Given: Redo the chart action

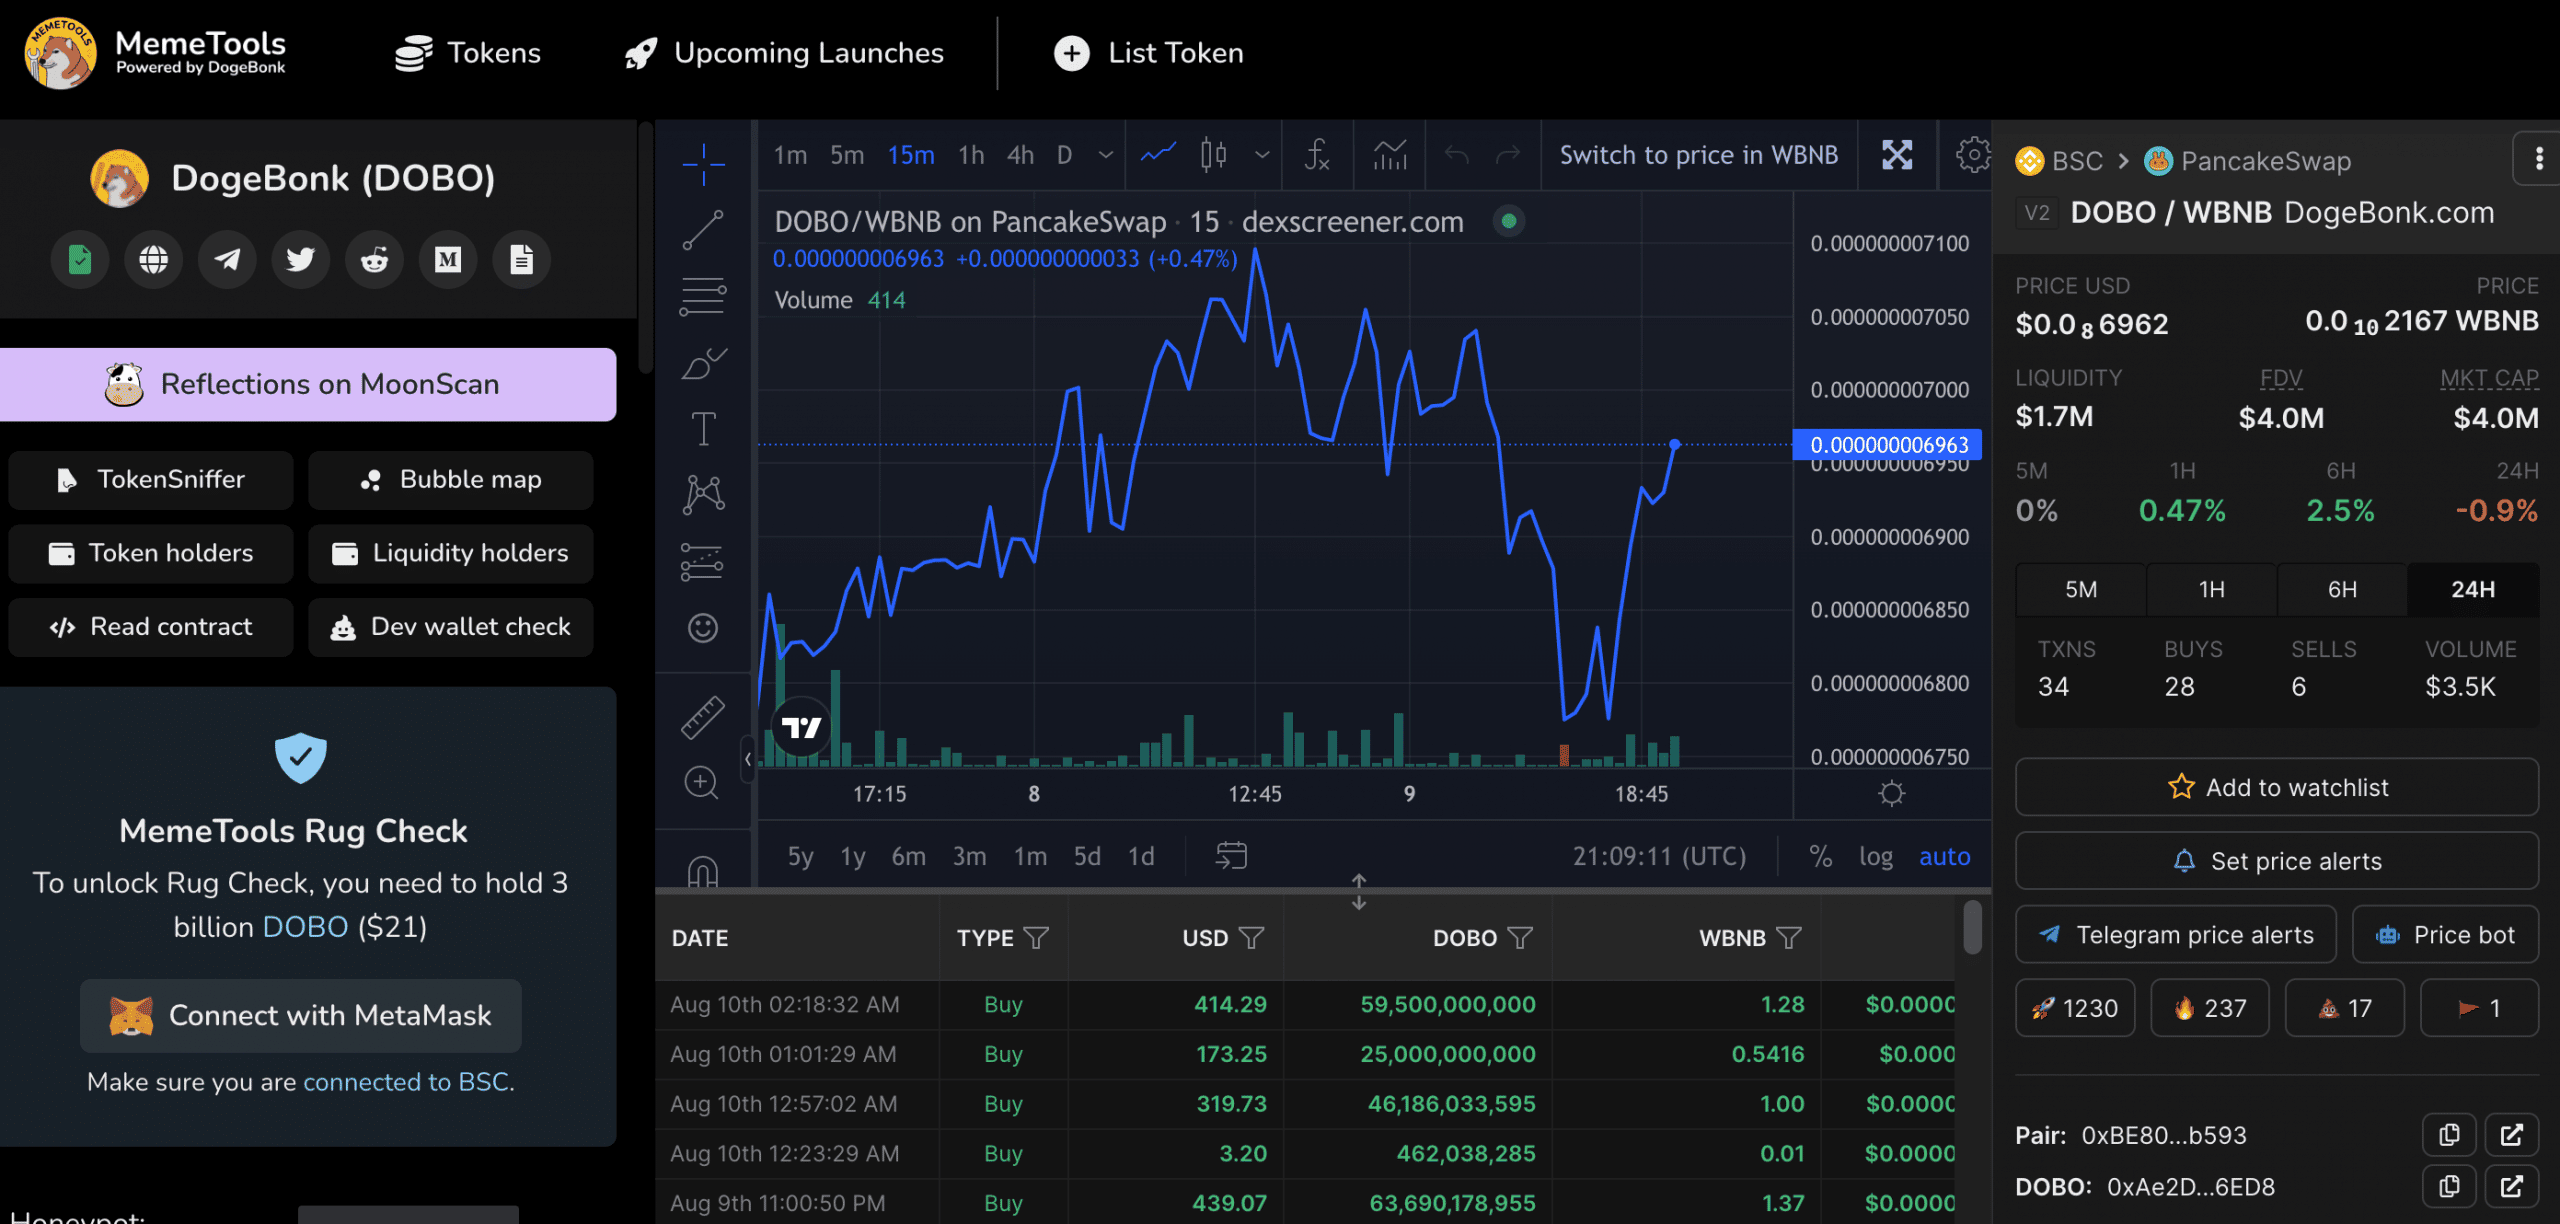Looking at the screenshot, I should tap(1507, 155).
